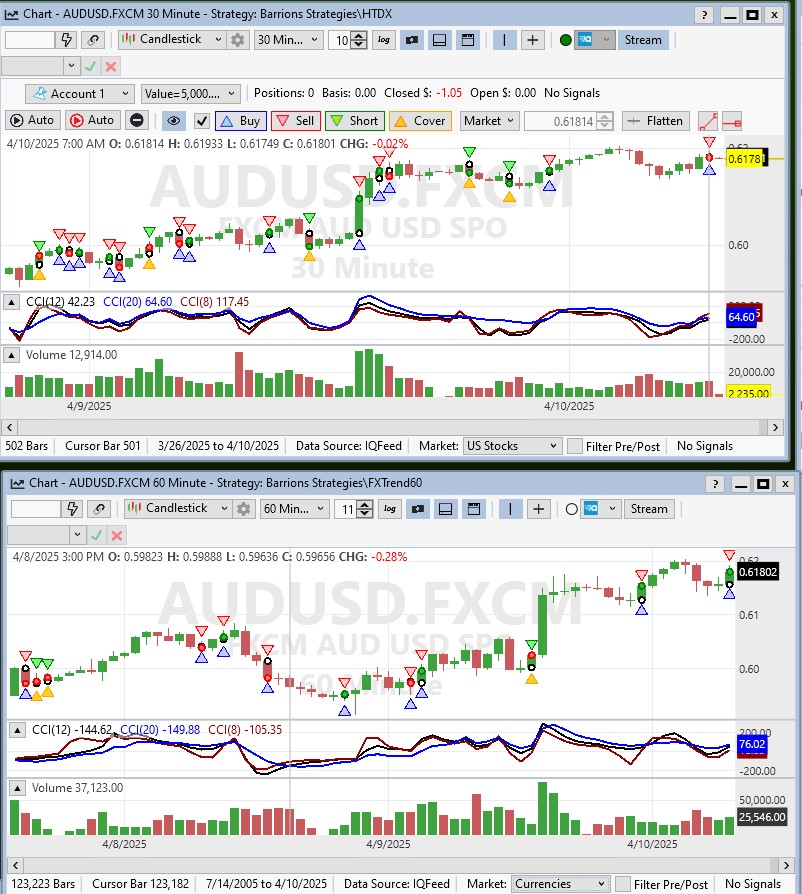Viewport: 802px width, 894px height.
Task: Select crosshair cursor in 30 Minute chart
Action: 532,40
